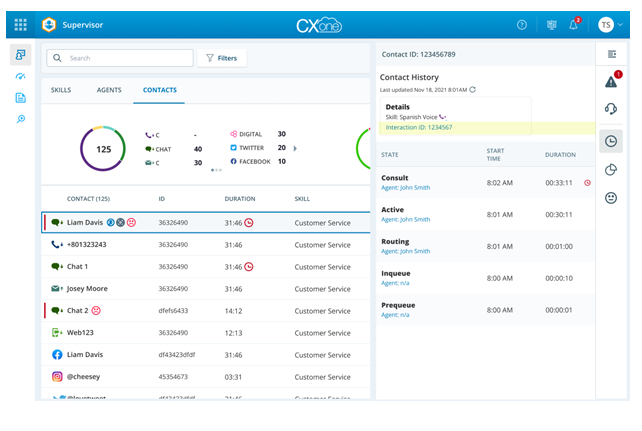Viewport: 642px width, 431px height.
Task: Click the Agent: n/a link under Inqueue
Action: (x=395, y=283)
